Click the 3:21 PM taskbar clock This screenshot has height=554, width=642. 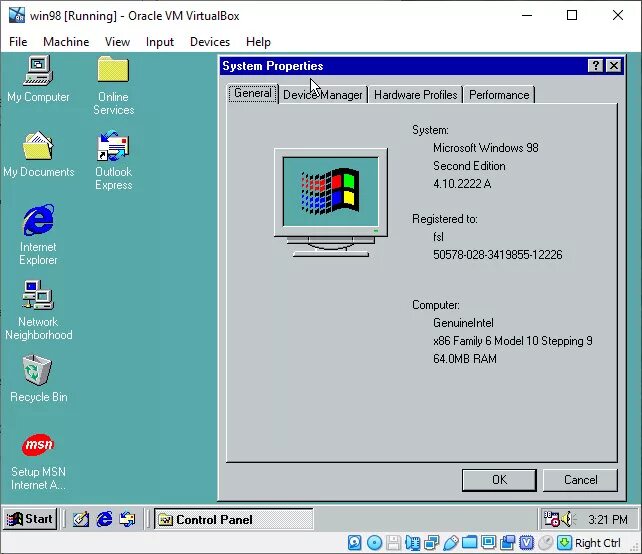click(608, 520)
